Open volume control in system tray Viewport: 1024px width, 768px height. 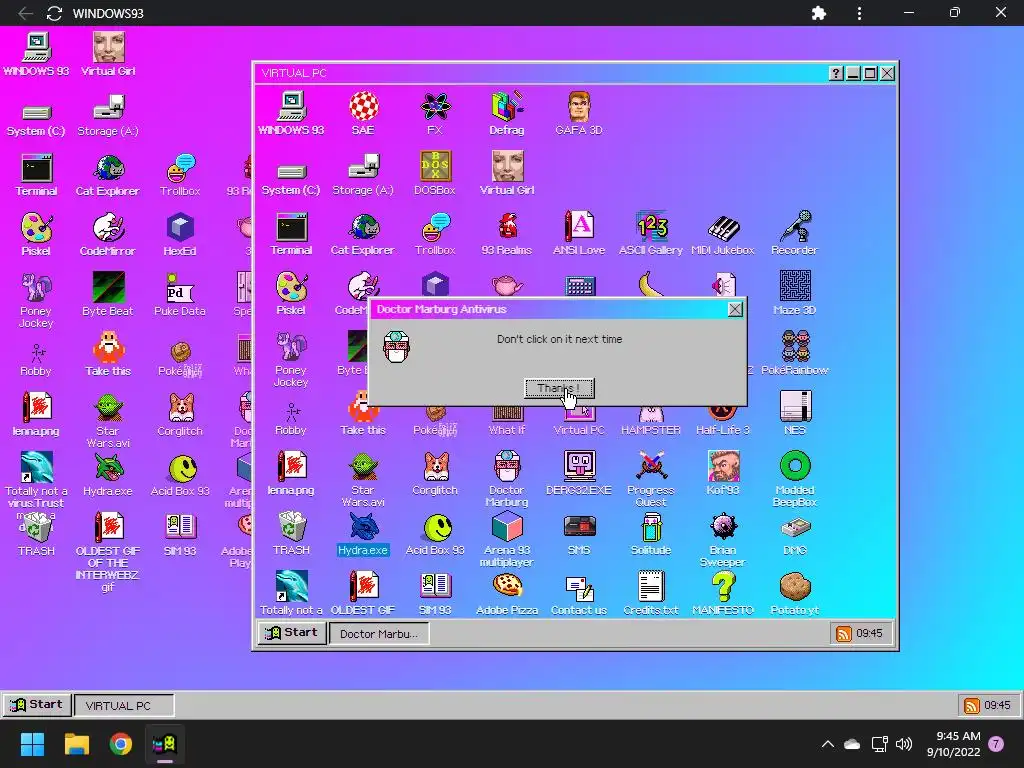tap(904, 744)
